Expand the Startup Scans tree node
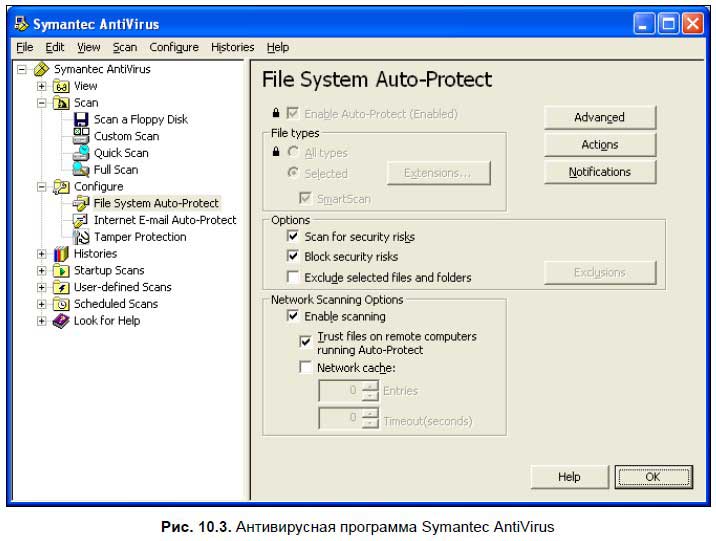This screenshot has width=716, height=541. coord(42,271)
